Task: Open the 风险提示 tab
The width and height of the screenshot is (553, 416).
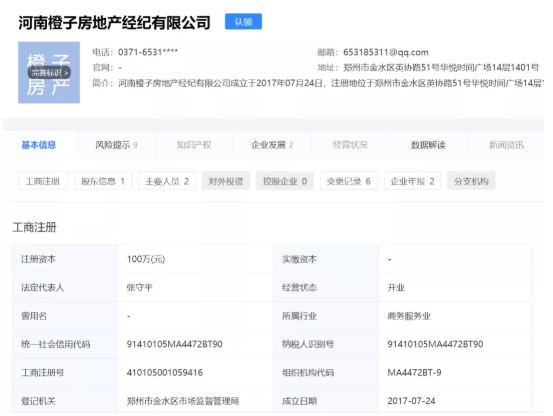Action: [x=116, y=145]
